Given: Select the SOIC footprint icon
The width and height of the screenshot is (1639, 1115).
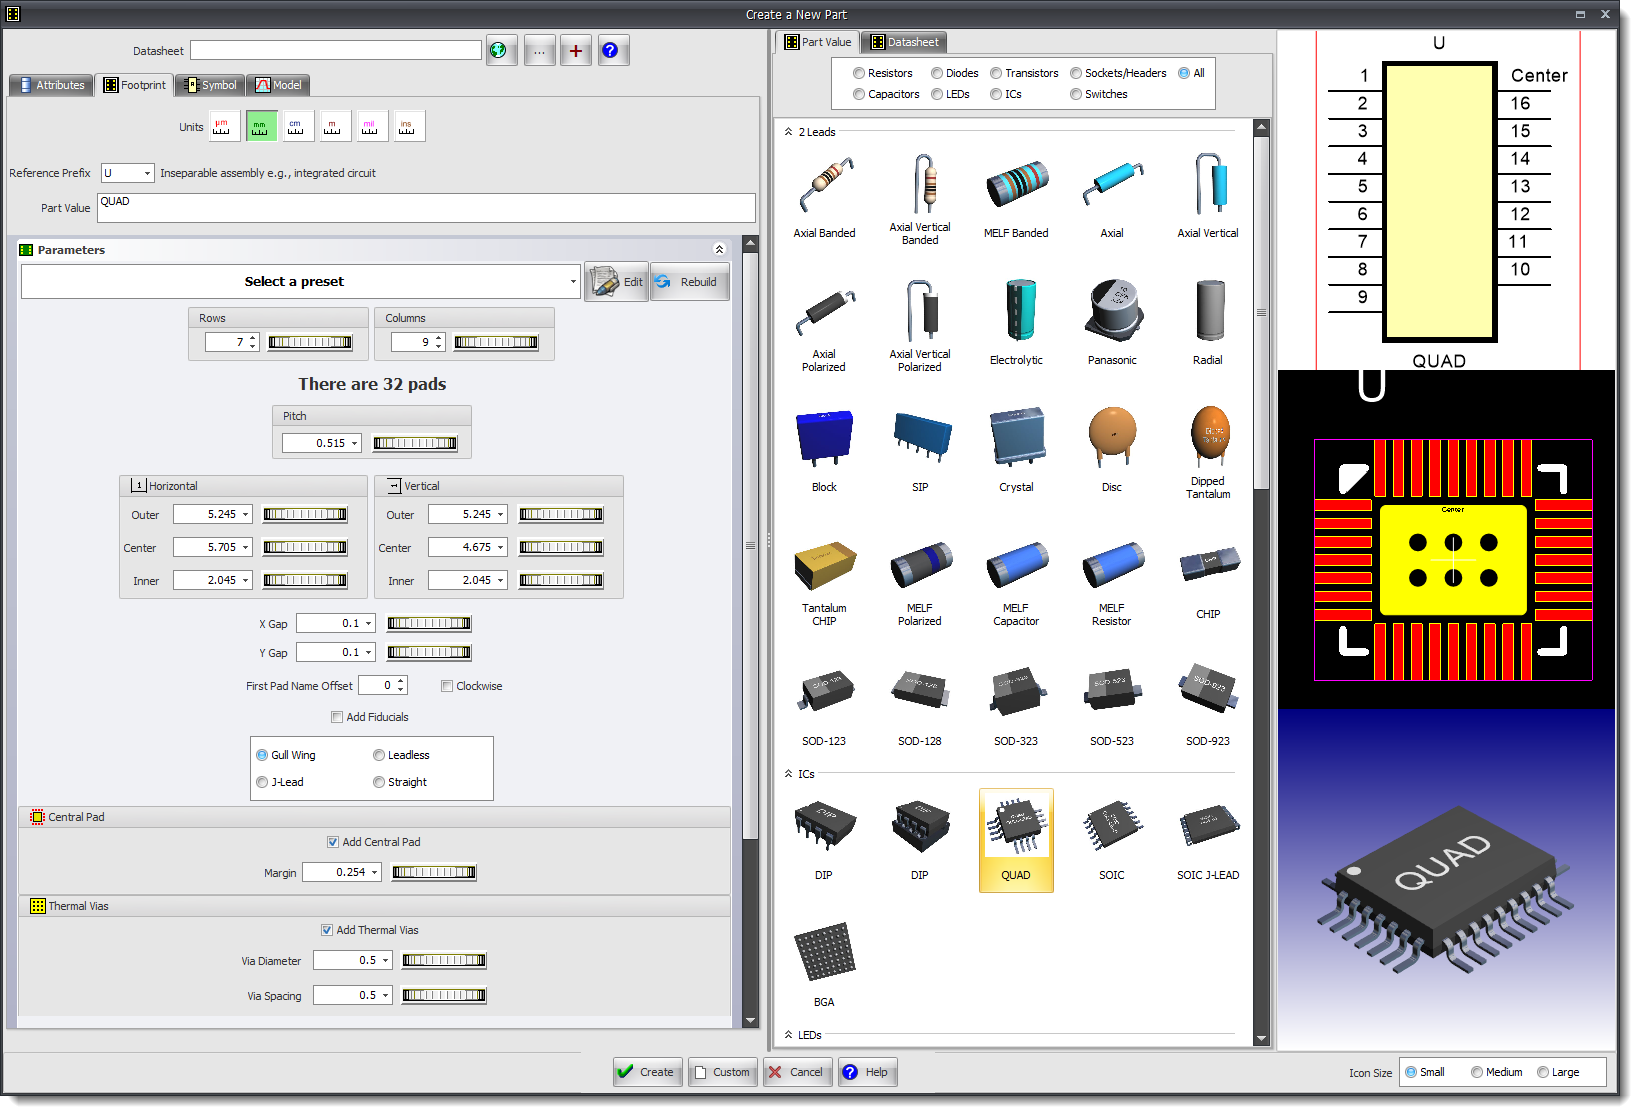Looking at the screenshot, I should click(x=1112, y=825).
